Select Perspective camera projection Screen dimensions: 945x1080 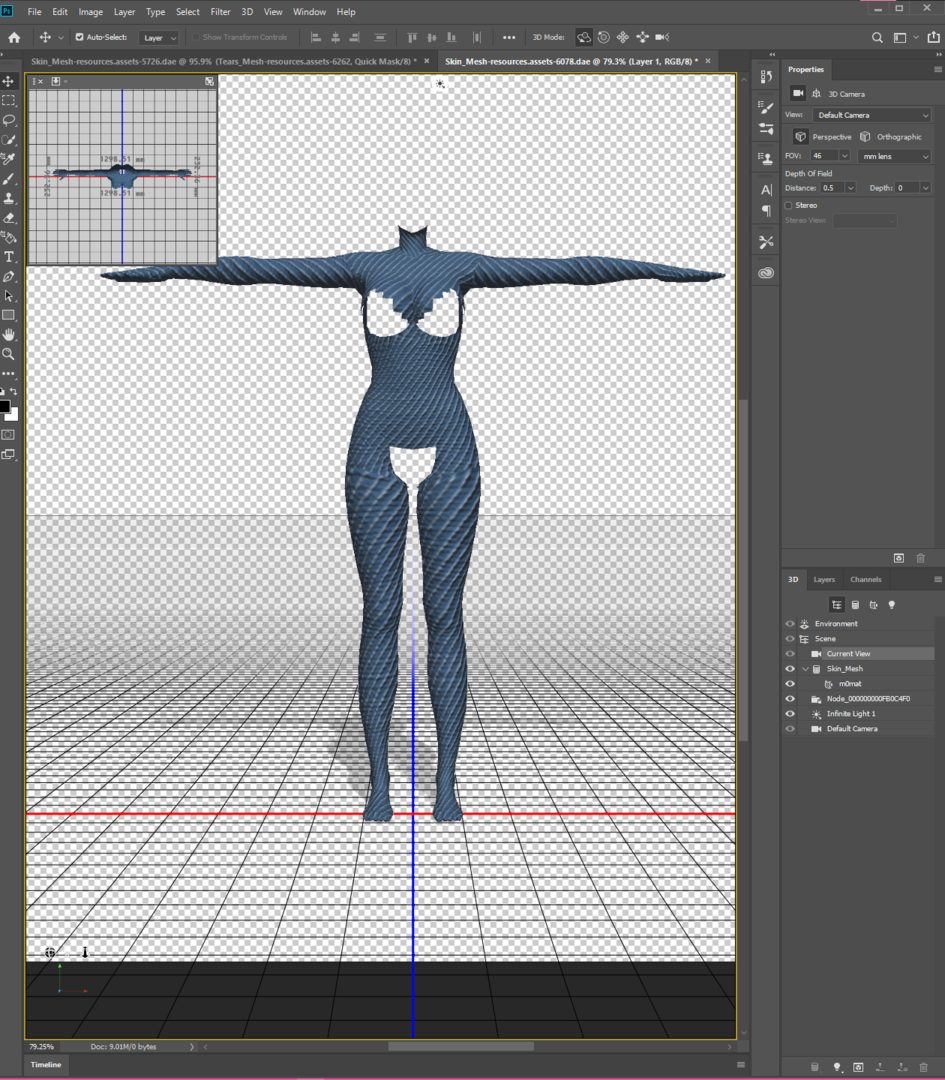pyautogui.click(x=824, y=136)
